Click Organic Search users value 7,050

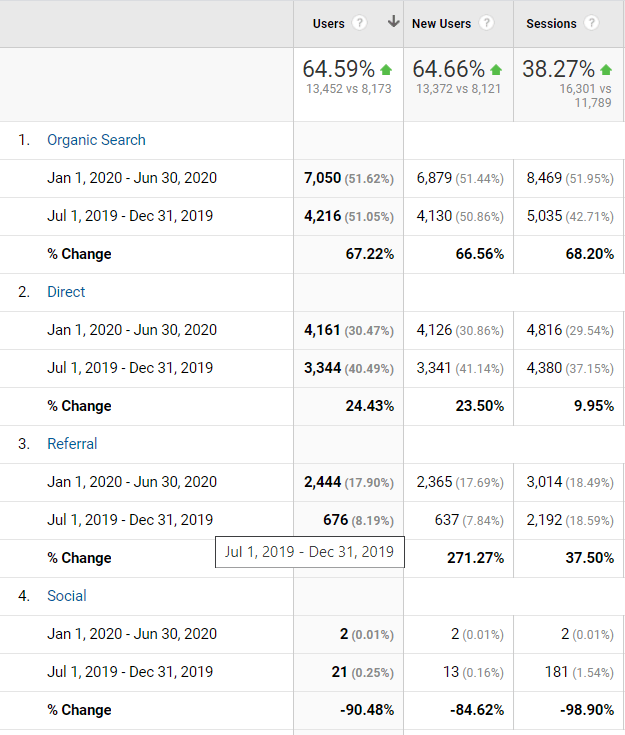(323, 178)
